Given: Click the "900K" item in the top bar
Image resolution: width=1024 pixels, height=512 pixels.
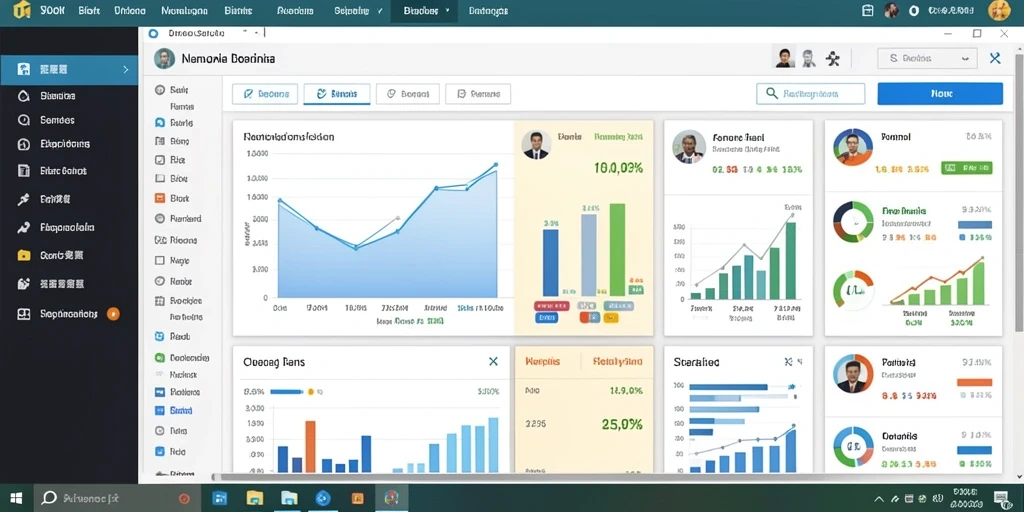Looking at the screenshot, I should [x=52, y=10].
